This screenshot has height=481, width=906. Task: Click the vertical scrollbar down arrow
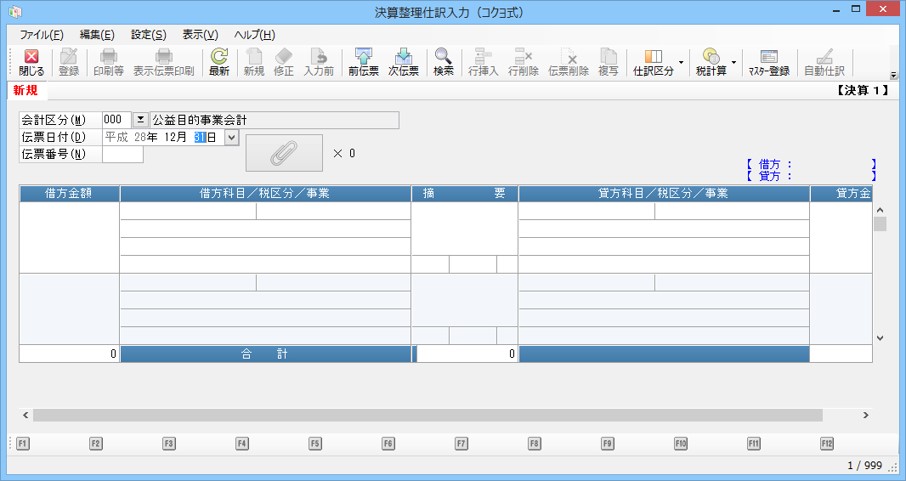pos(880,339)
